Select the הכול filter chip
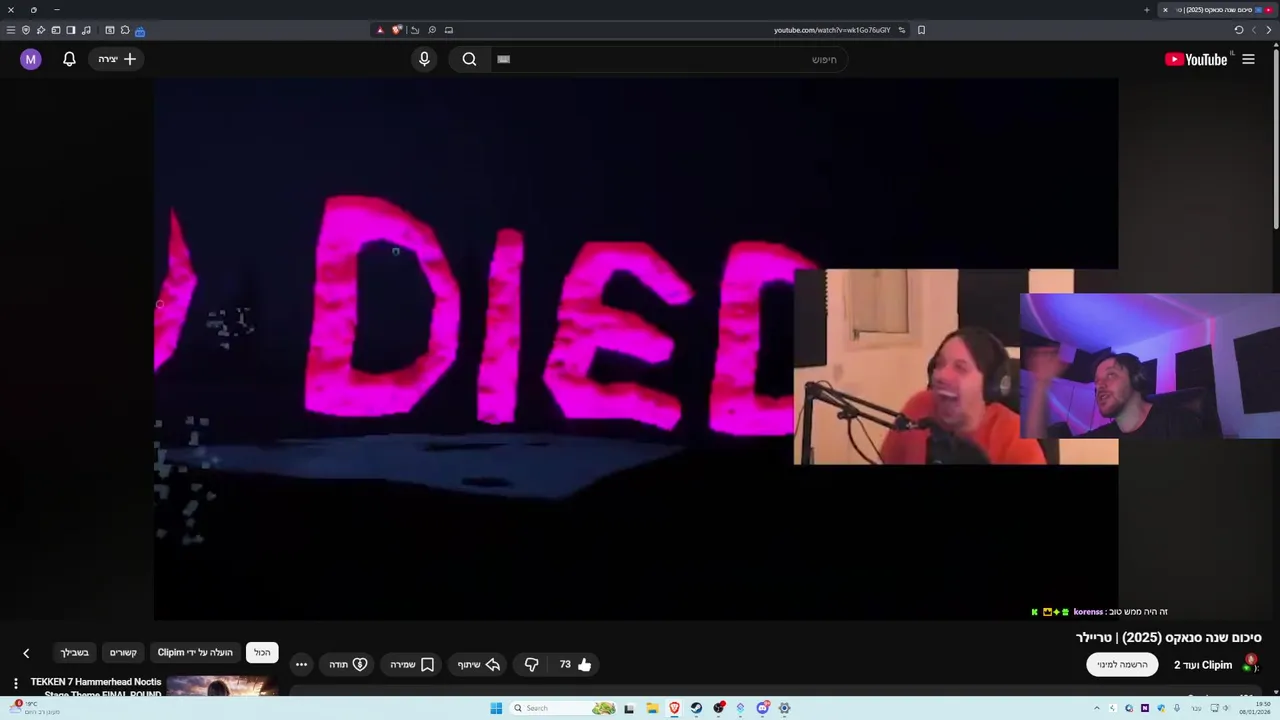This screenshot has height=720, width=1280. point(262,652)
